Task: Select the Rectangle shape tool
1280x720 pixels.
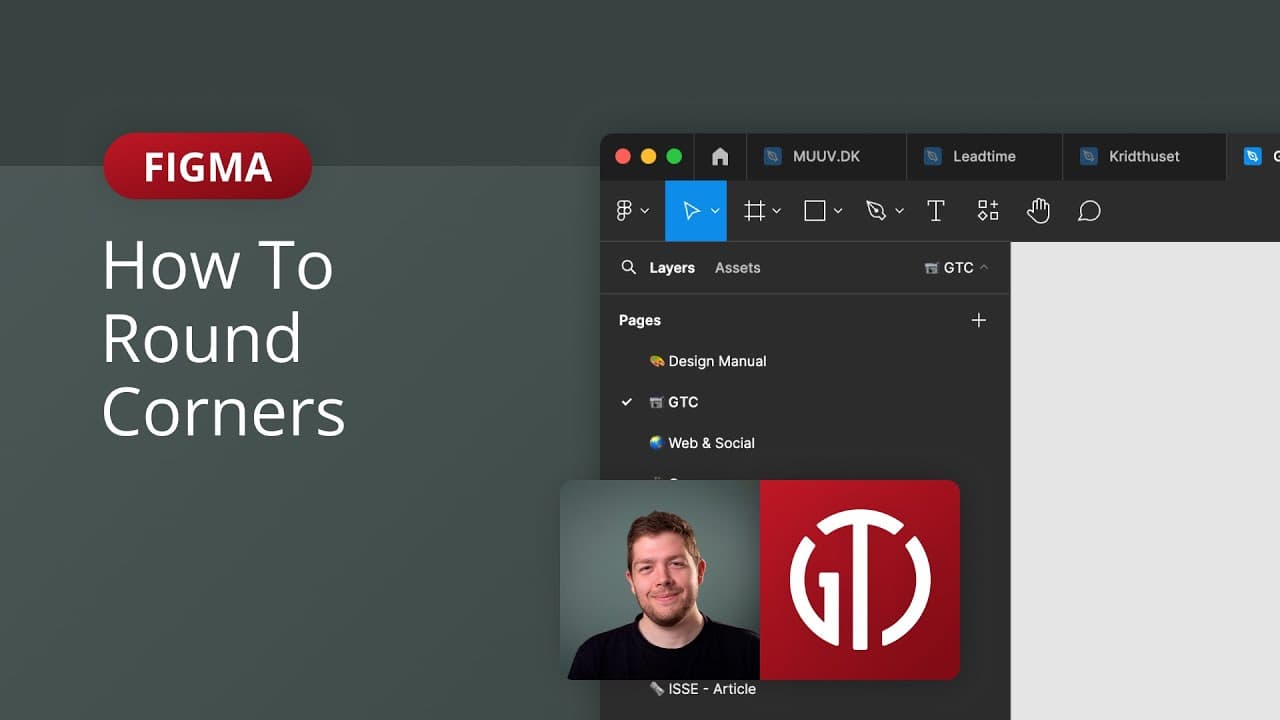Action: click(x=814, y=211)
